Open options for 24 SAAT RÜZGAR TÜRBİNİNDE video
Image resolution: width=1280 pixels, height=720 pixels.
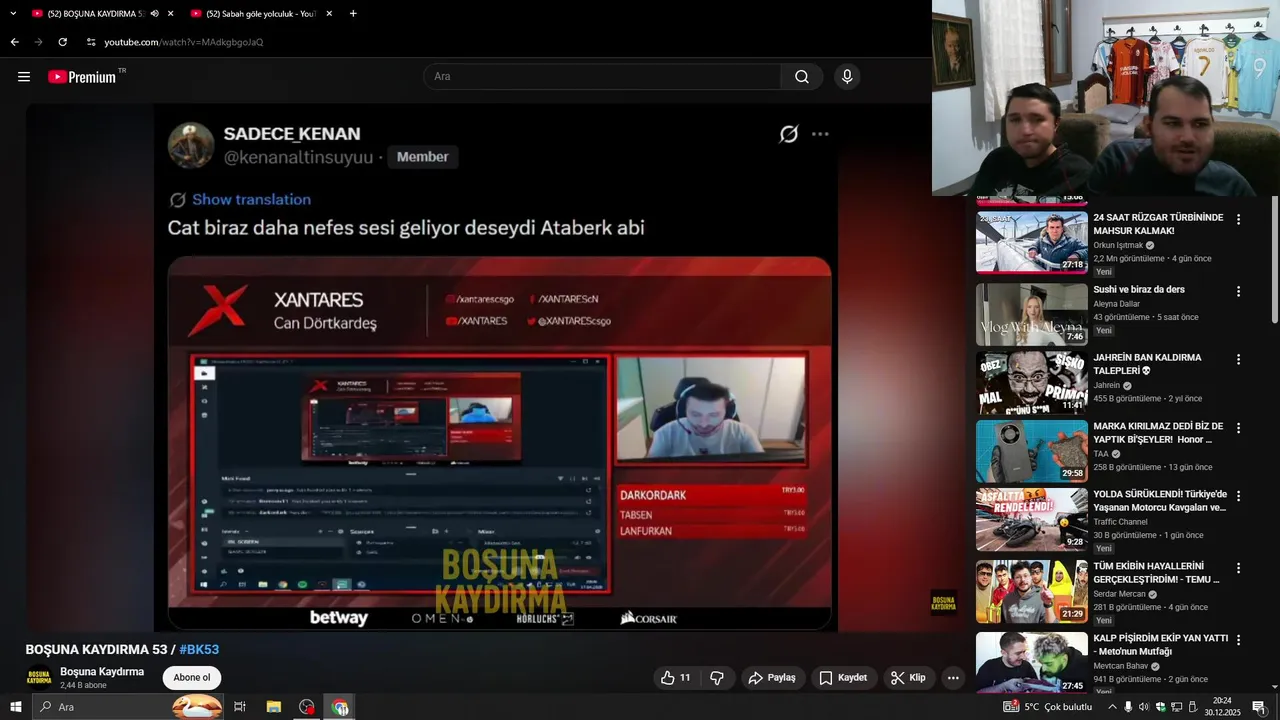pos(1238,219)
